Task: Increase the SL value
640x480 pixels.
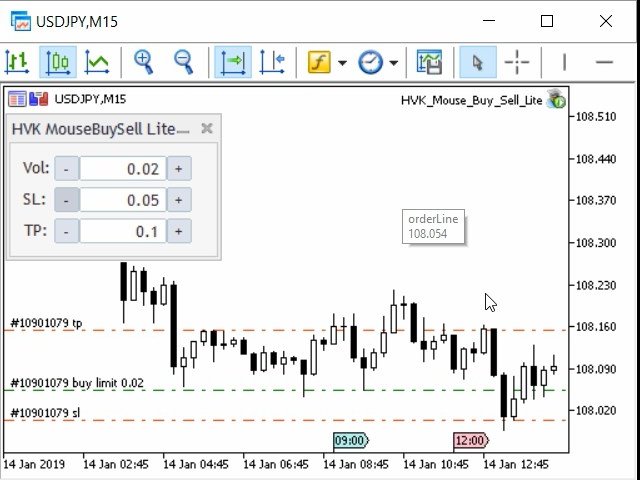Action: coord(179,200)
